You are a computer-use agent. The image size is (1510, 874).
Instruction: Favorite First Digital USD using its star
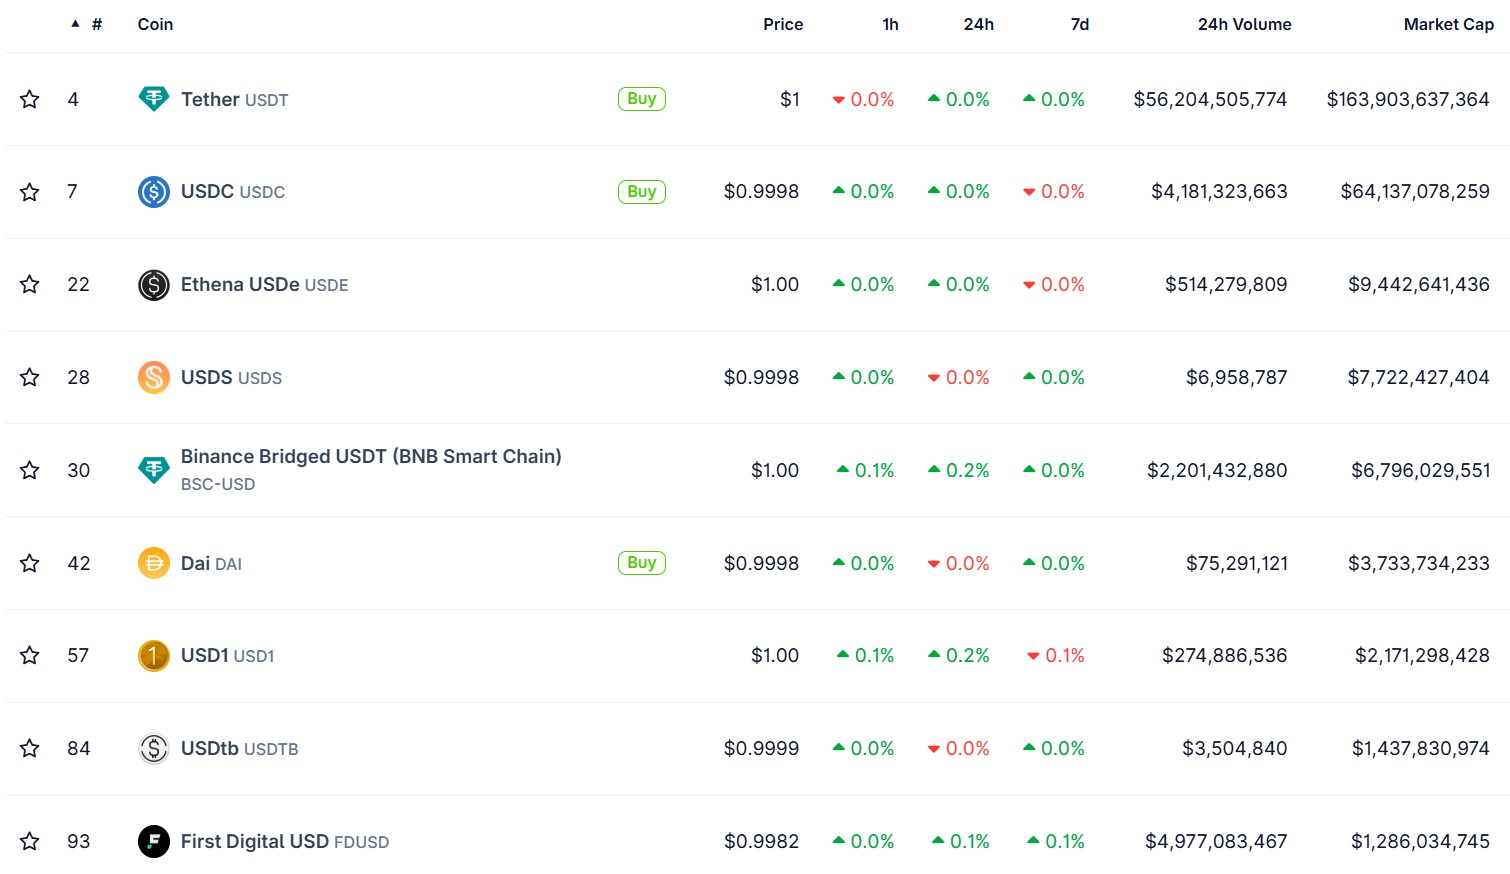(29, 841)
